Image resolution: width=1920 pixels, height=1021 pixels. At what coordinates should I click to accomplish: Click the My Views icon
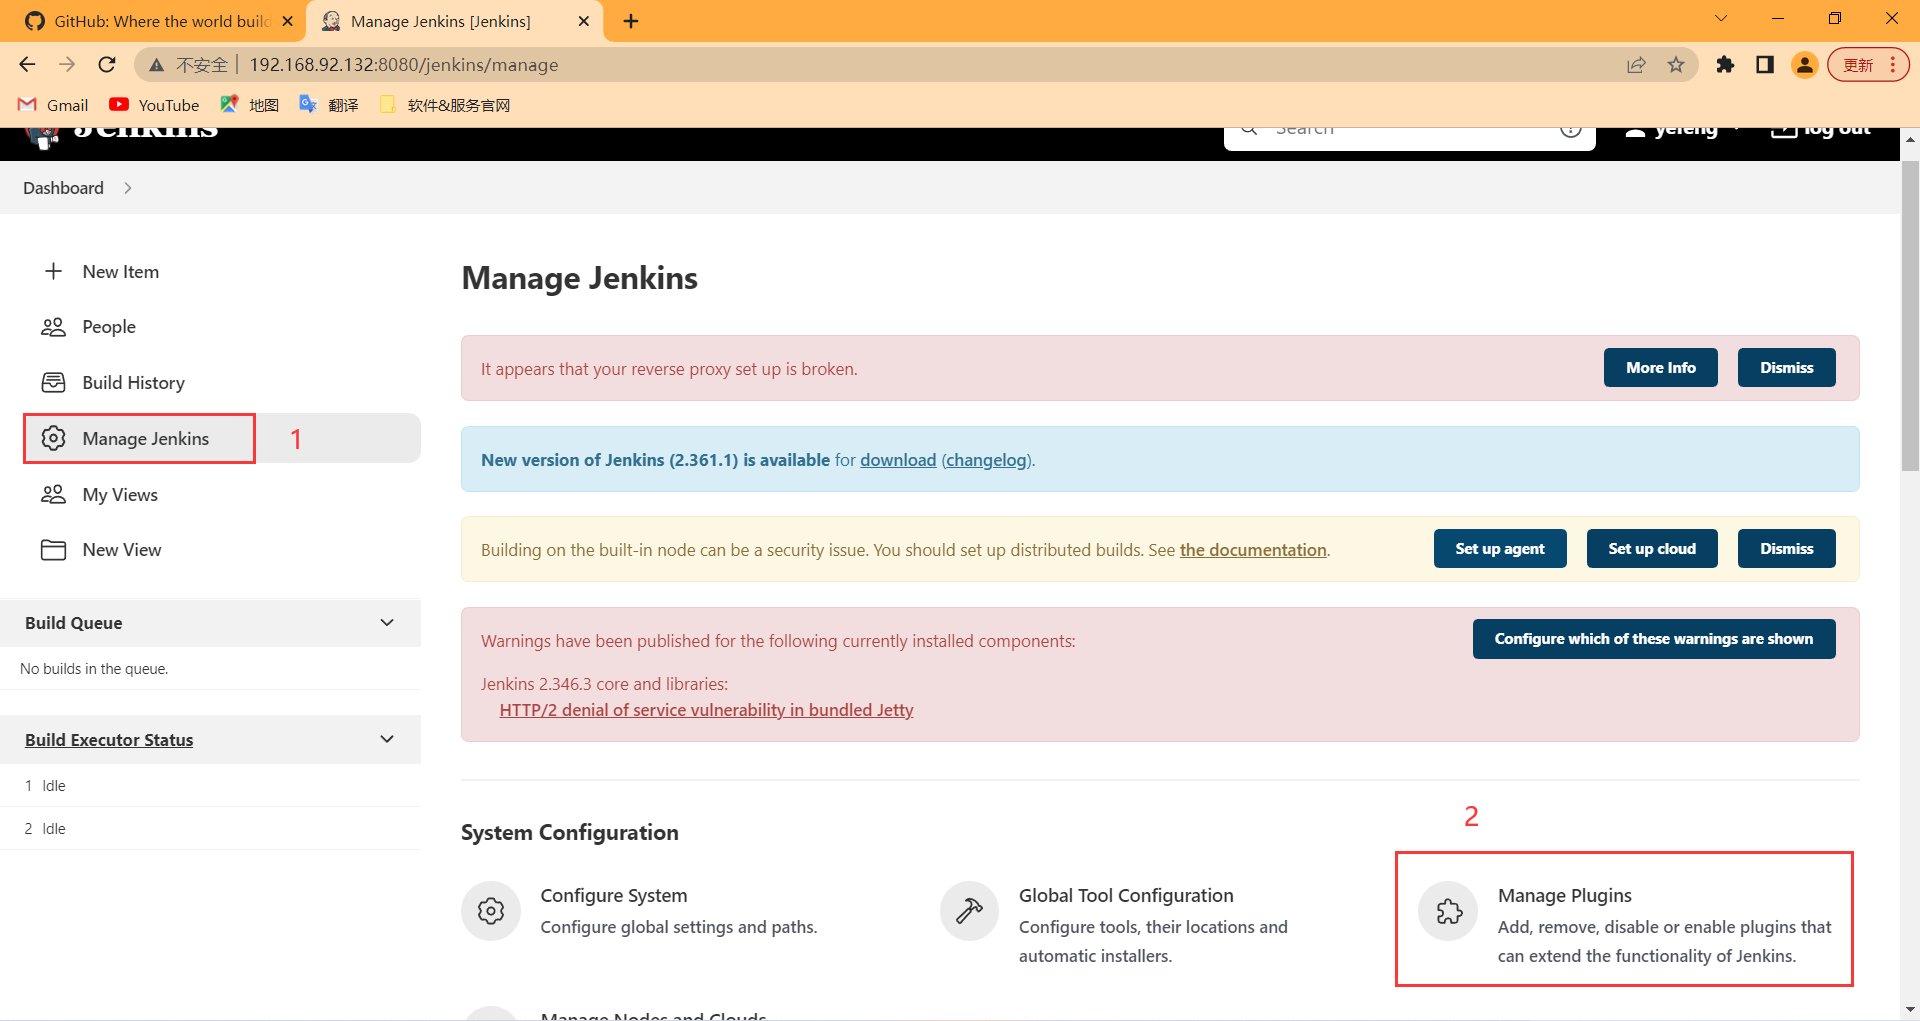pyautogui.click(x=53, y=494)
